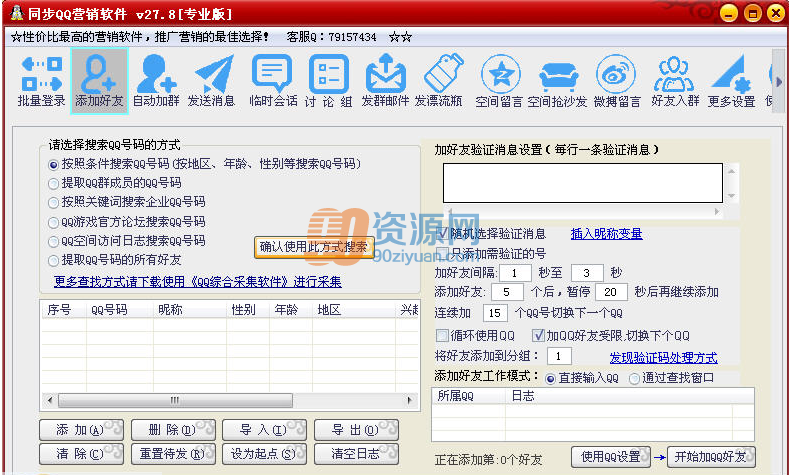789x475 pixels.
Task: Open the 发群邮件 group mail tool
Action: click(x=385, y=82)
